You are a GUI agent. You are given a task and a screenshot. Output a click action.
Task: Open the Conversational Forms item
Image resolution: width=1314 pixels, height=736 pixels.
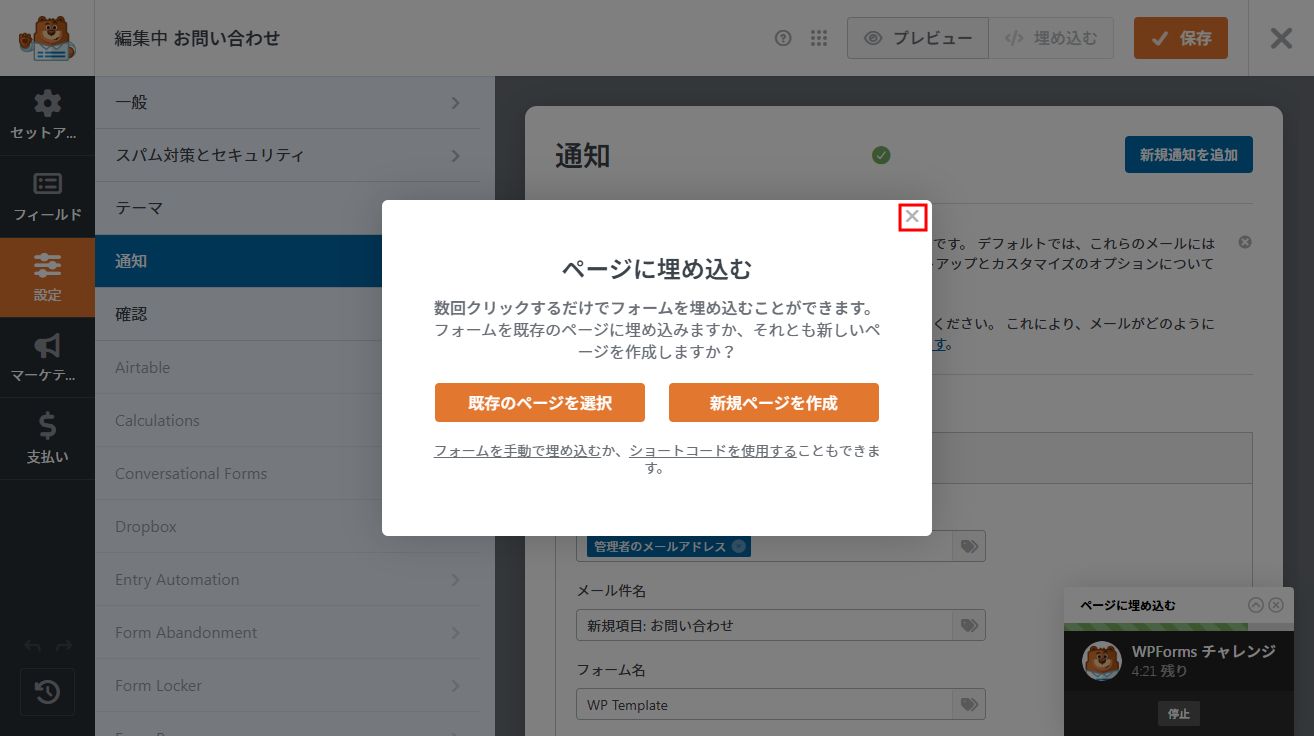point(238,473)
